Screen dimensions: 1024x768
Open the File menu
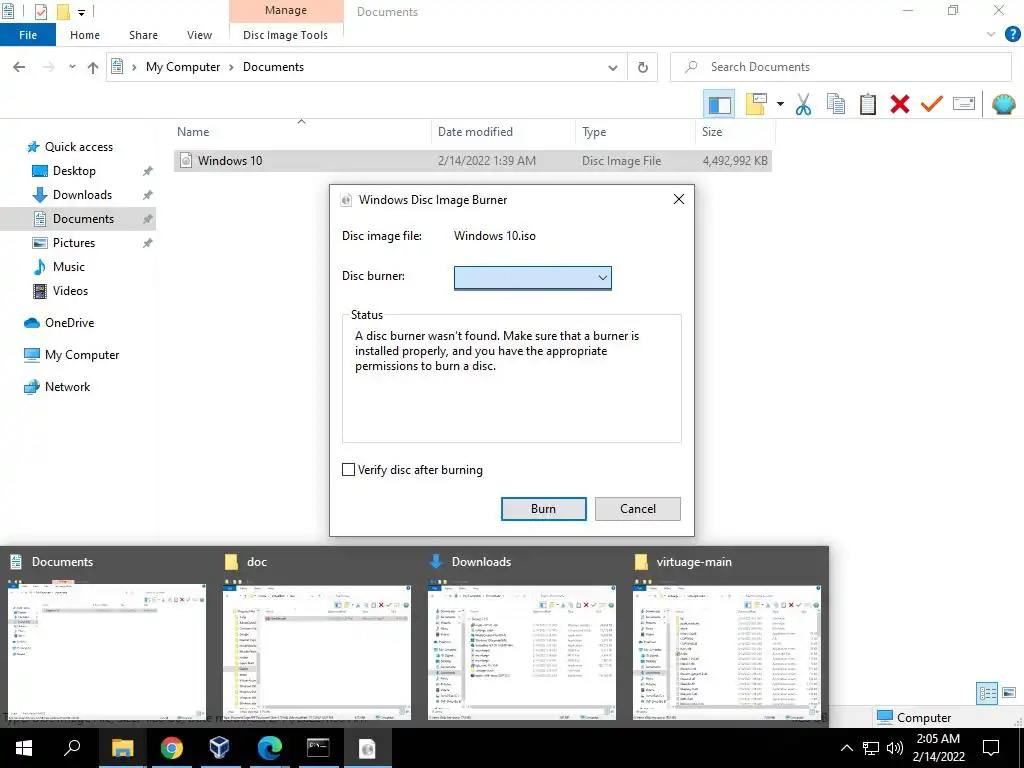(x=28, y=35)
